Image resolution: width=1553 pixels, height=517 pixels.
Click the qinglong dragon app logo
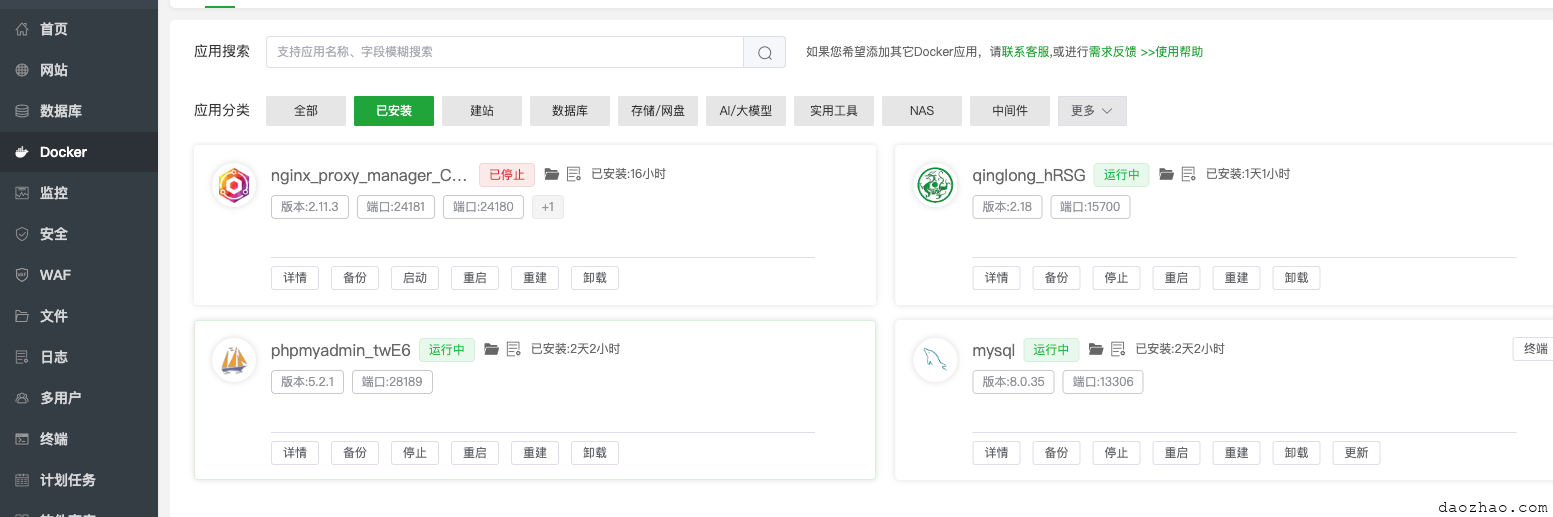pyautogui.click(x=935, y=185)
